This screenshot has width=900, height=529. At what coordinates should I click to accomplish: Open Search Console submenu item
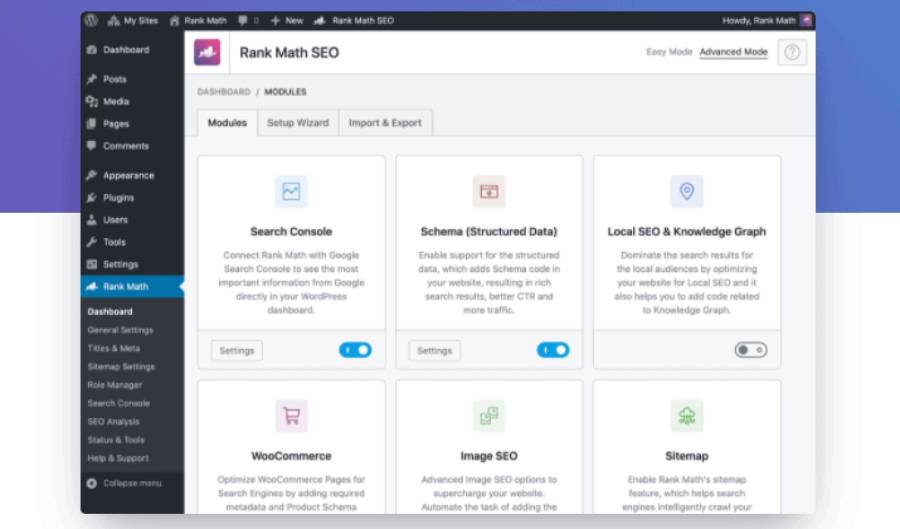118,403
